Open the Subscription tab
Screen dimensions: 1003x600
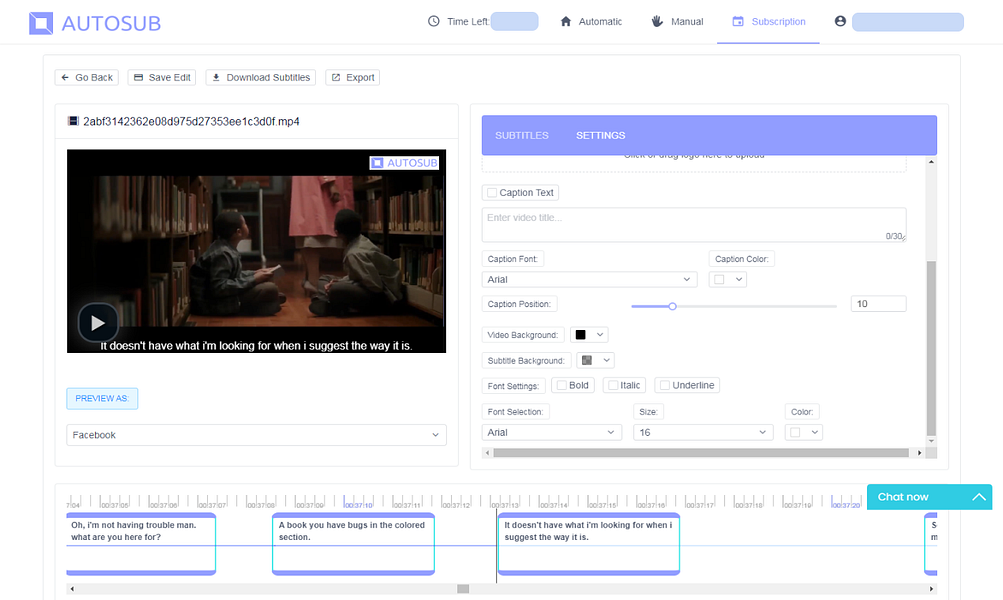769,20
